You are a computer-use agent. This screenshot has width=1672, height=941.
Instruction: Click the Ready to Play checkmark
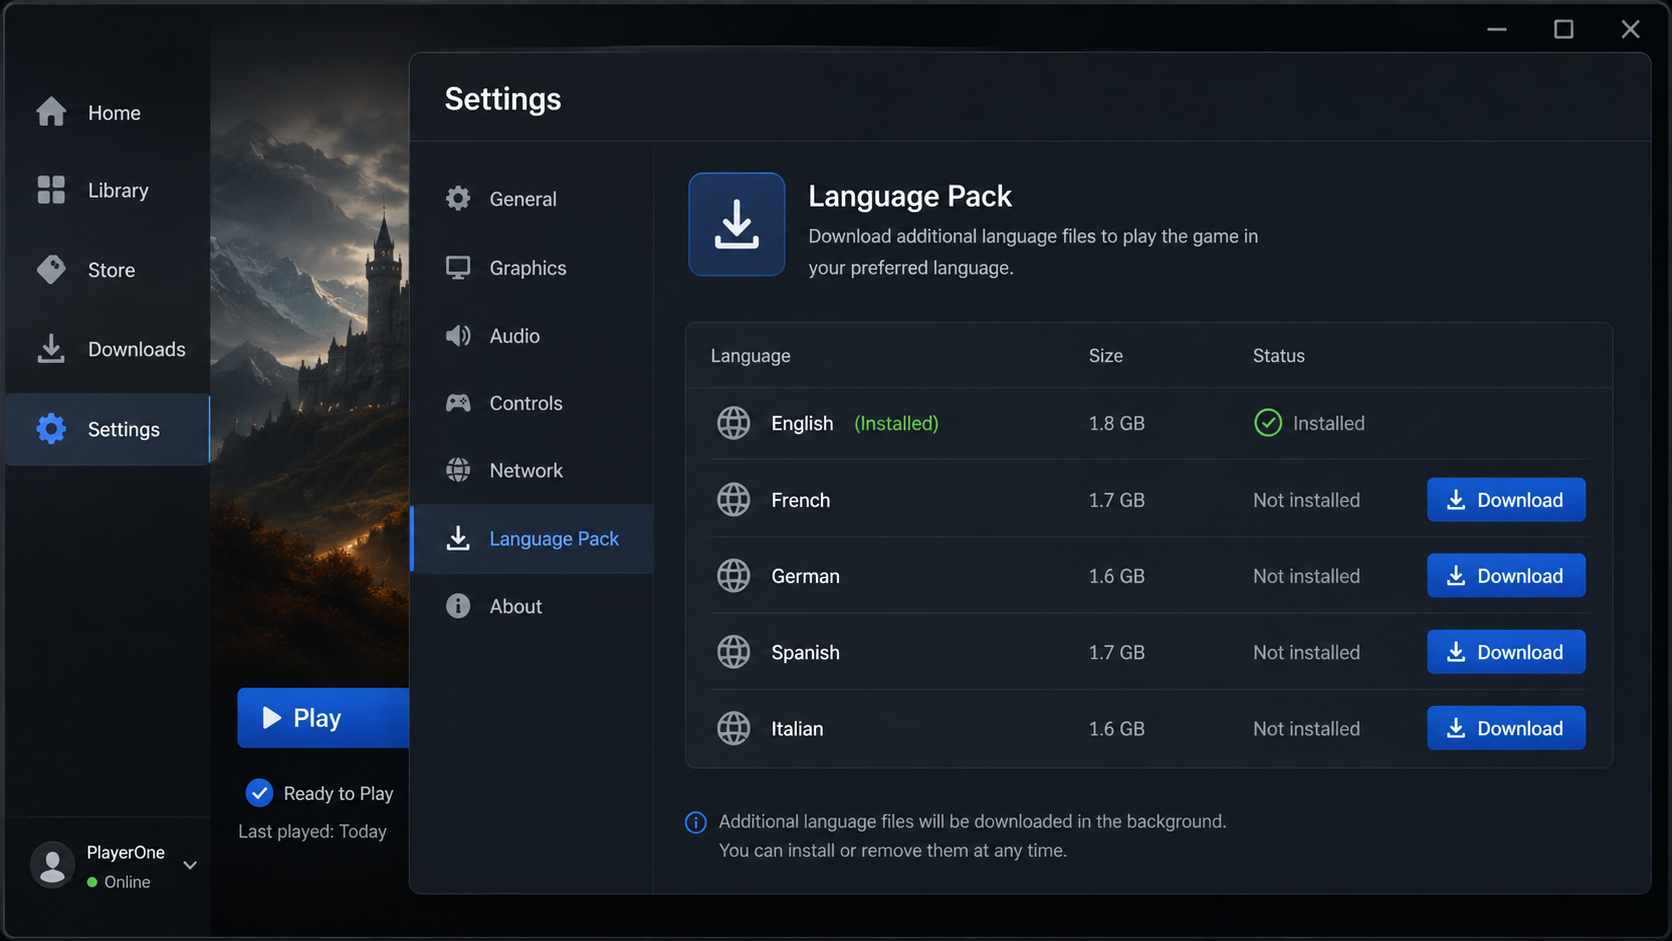coord(259,793)
